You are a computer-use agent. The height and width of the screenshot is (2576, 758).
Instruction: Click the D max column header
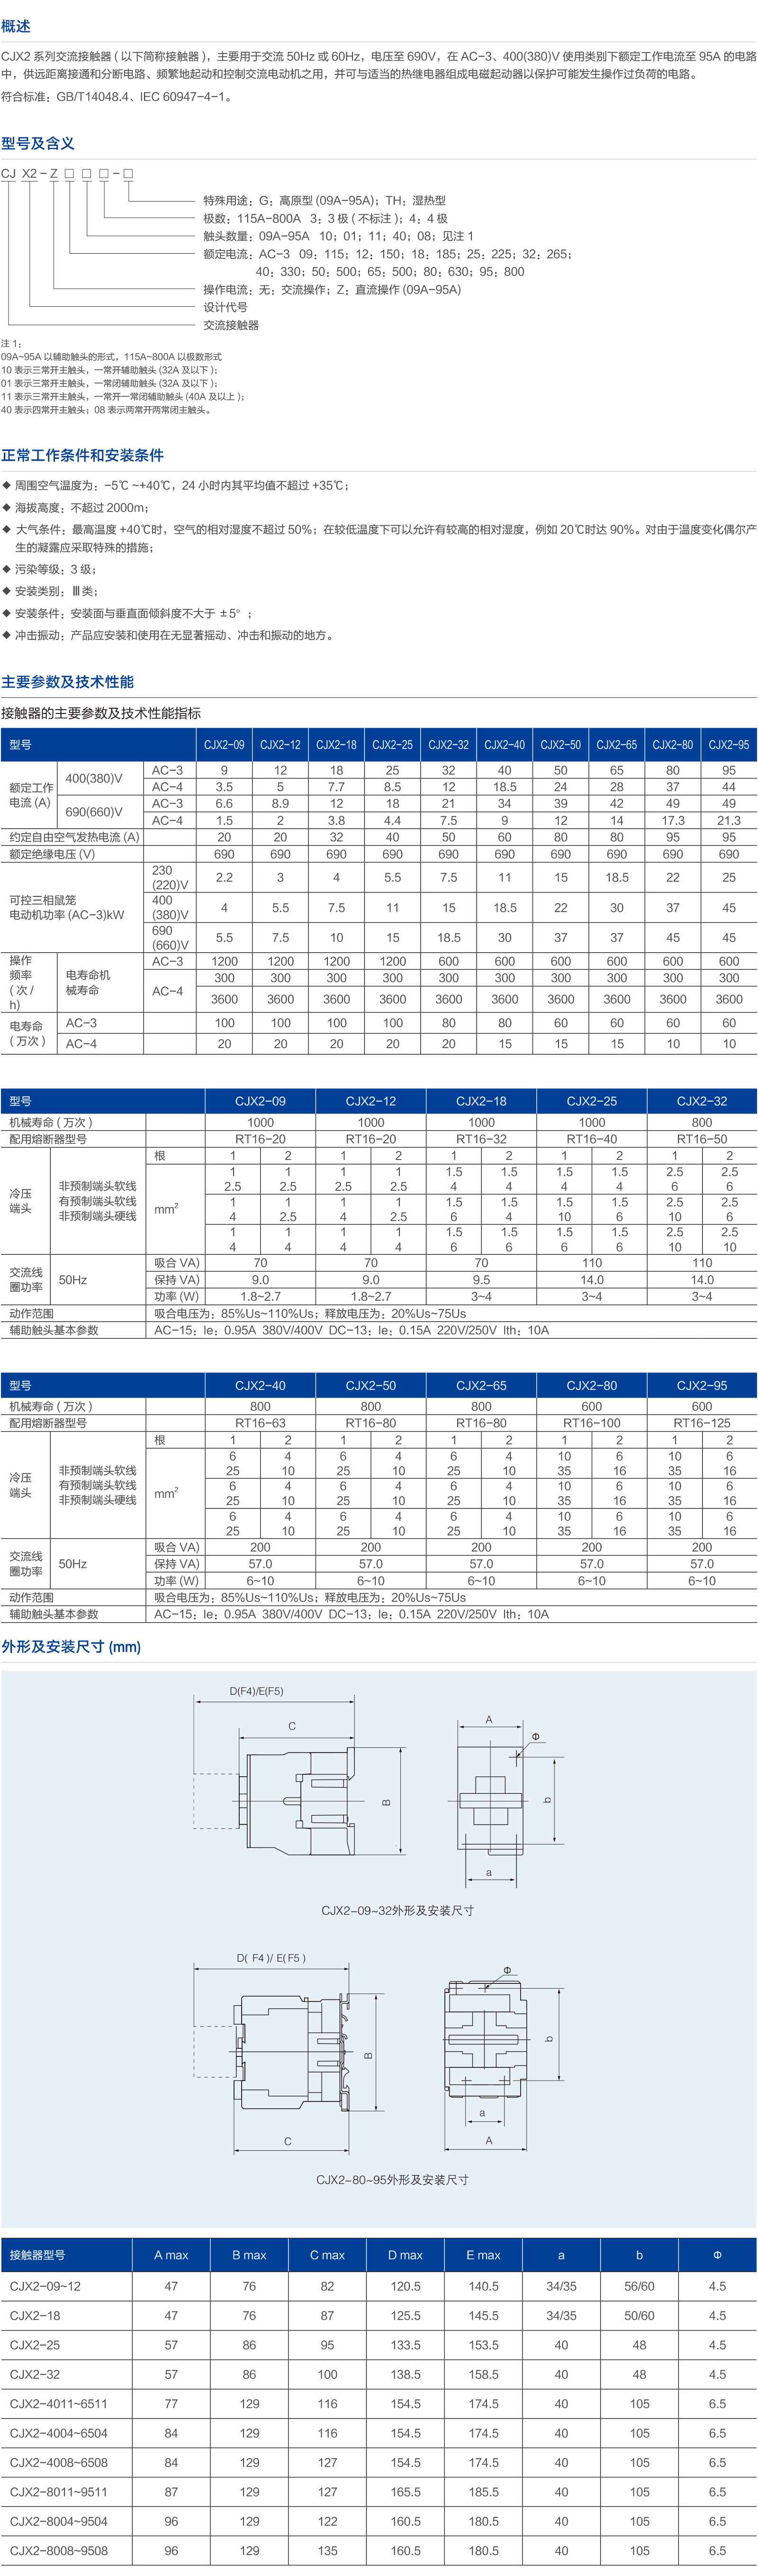(405, 2255)
